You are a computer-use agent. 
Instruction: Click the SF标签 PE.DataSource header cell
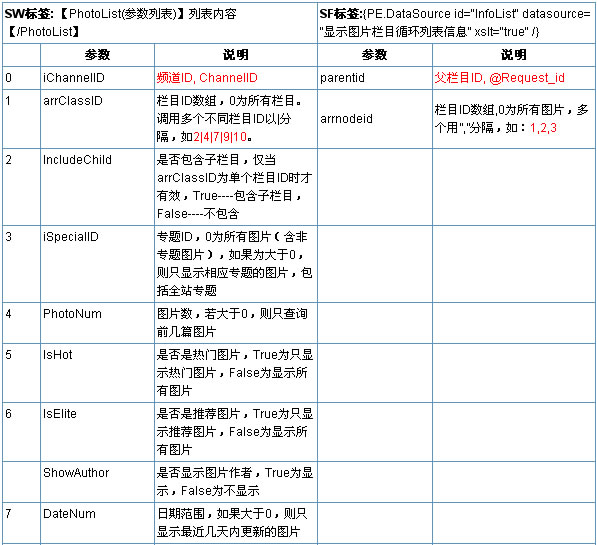pyautogui.click(x=456, y=23)
